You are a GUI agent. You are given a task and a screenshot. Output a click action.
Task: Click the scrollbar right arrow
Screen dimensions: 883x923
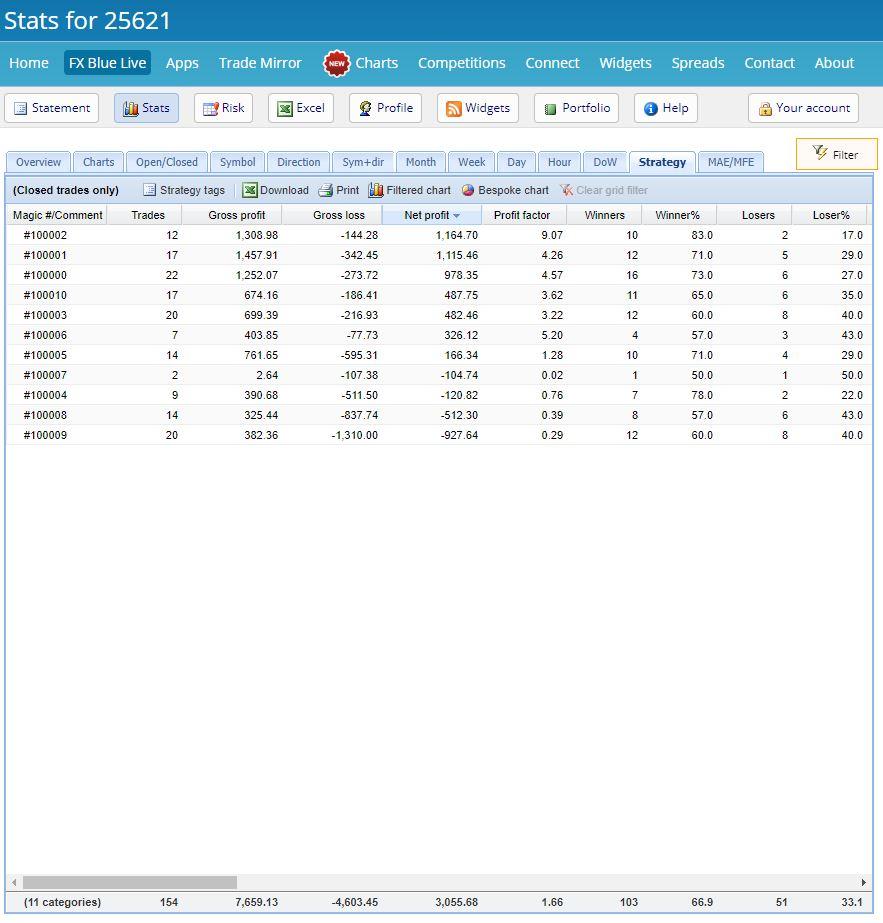point(864,882)
